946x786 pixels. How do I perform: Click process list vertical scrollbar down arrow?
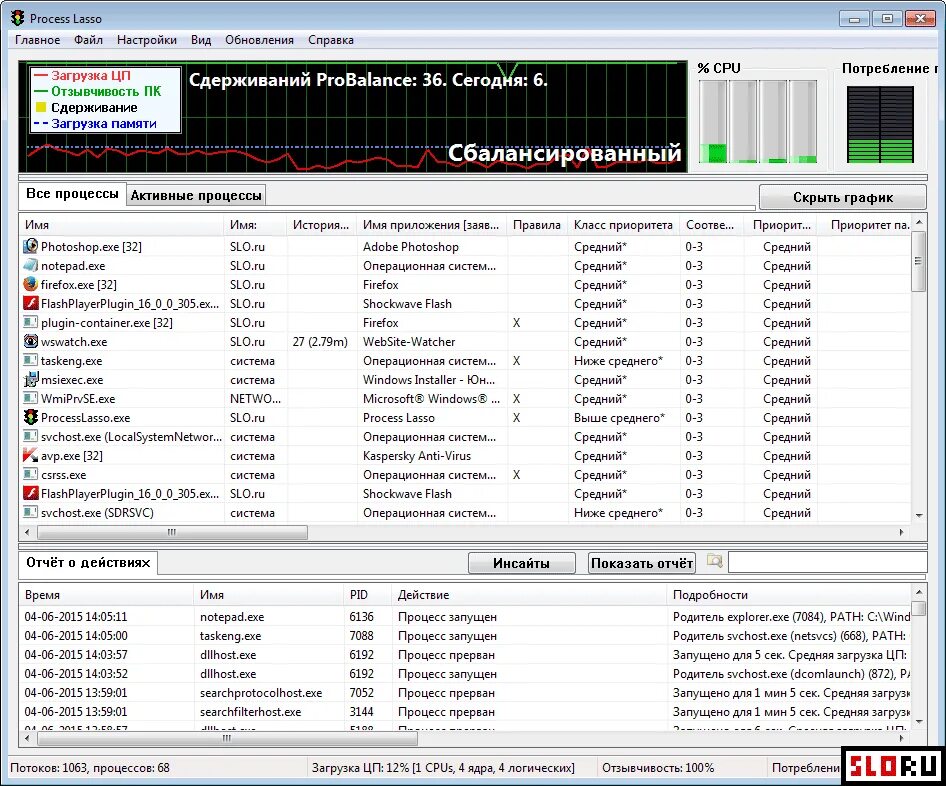(x=919, y=516)
